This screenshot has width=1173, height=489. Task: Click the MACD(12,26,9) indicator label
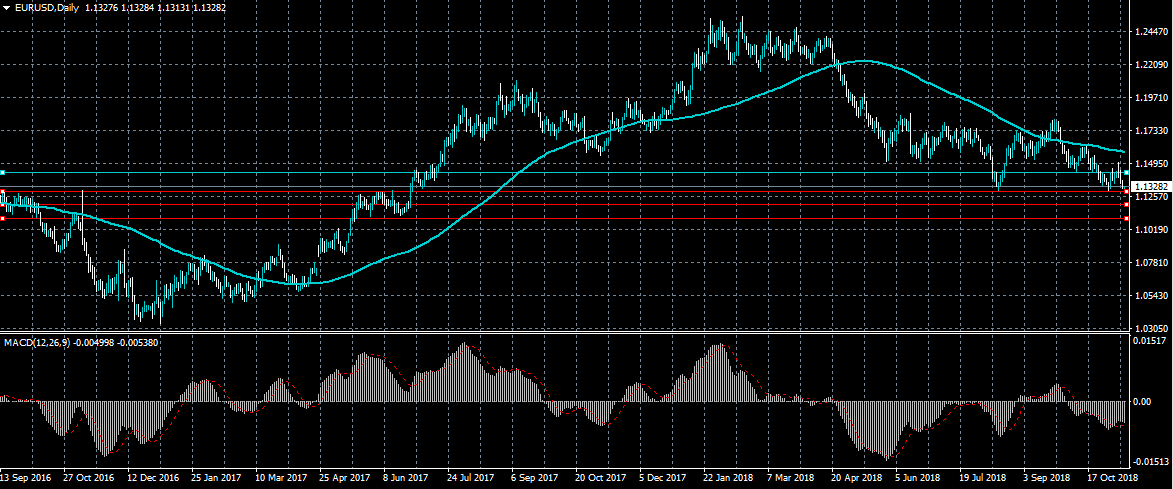pyautogui.click(x=35, y=342)
